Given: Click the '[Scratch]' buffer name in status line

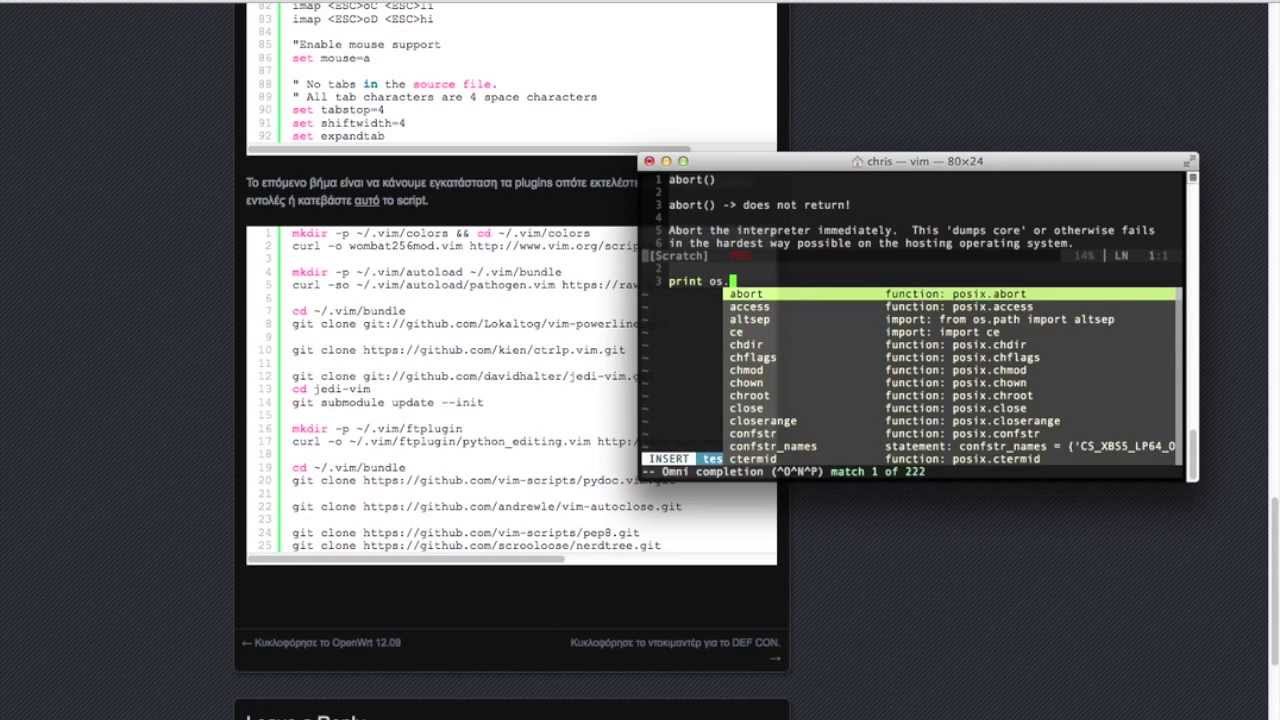Looking at the screenshot, I should pos(678,256).
